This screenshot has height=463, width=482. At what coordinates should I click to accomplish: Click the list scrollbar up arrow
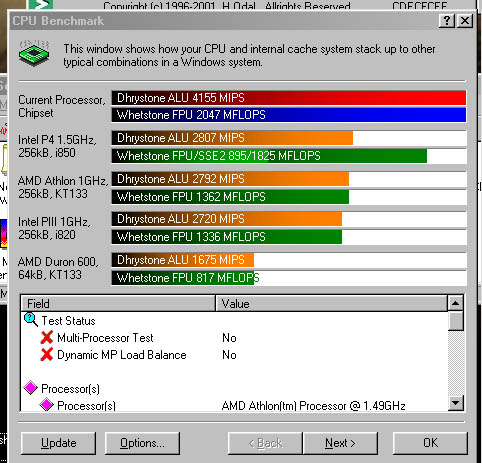(x=455, y=303)
